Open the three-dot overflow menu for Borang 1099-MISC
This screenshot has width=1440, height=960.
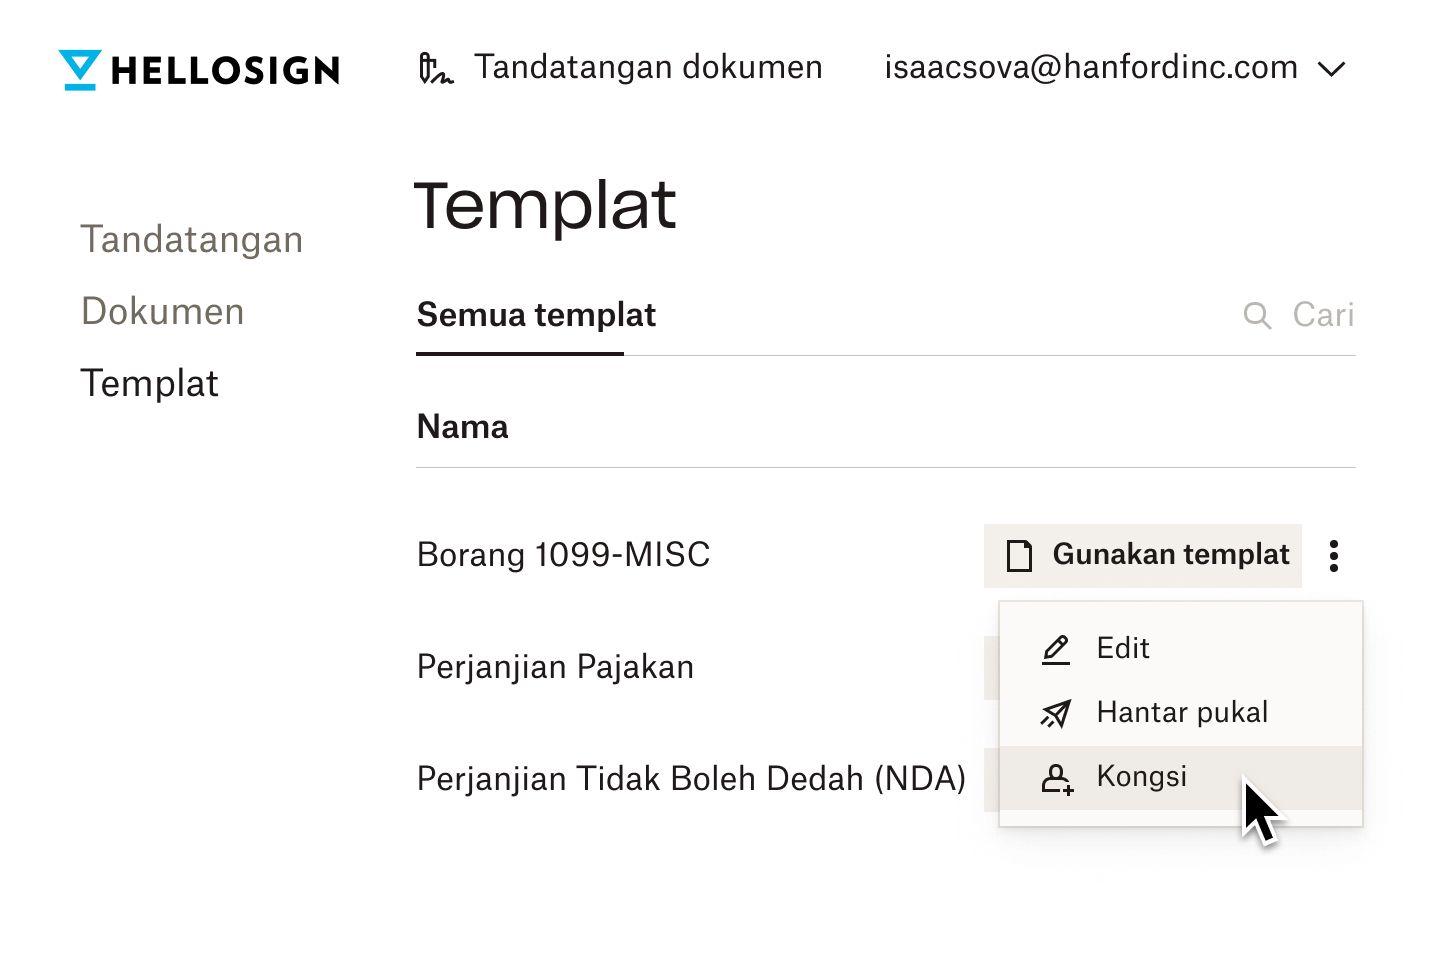pos(1334,555)
